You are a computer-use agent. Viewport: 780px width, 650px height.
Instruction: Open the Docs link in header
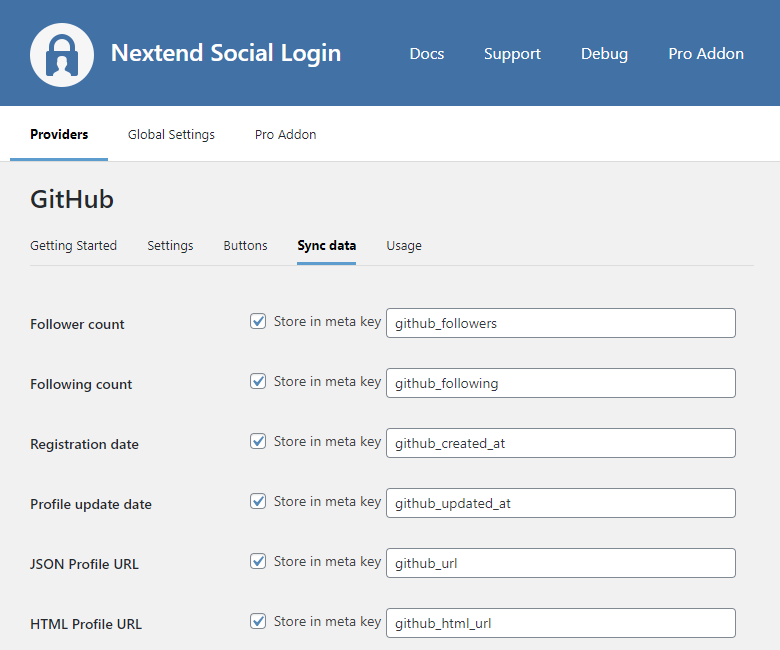tap(427, 54)
